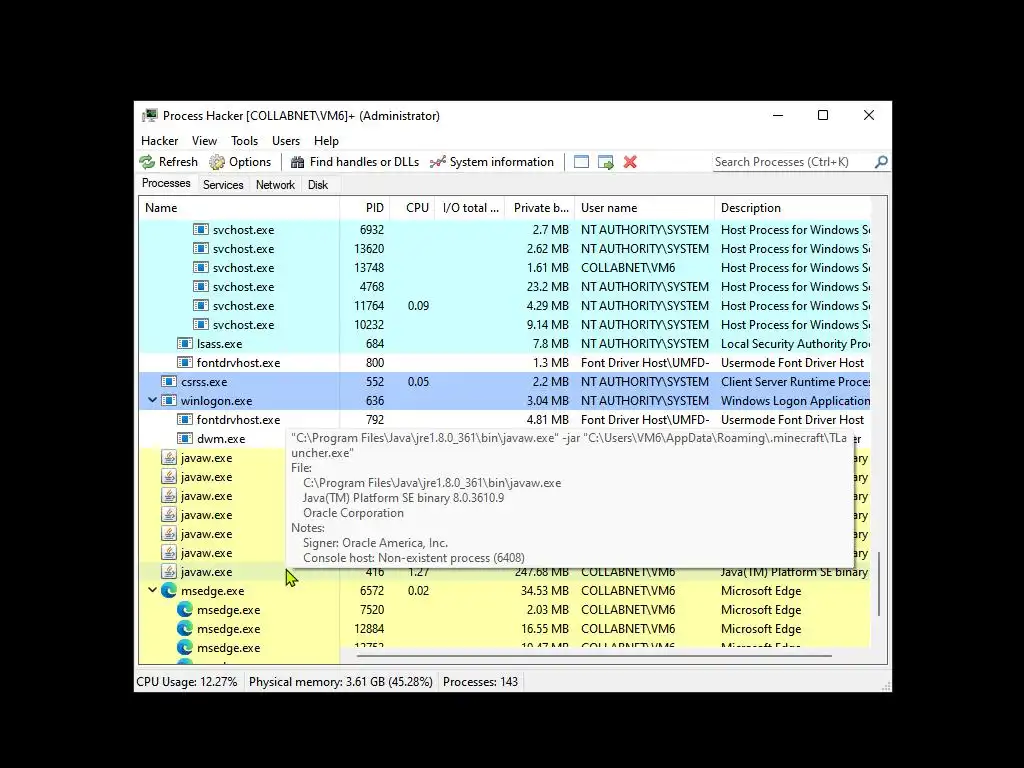Select the dwm.exe process name
Screen dimensions: 1024x768
221,439
